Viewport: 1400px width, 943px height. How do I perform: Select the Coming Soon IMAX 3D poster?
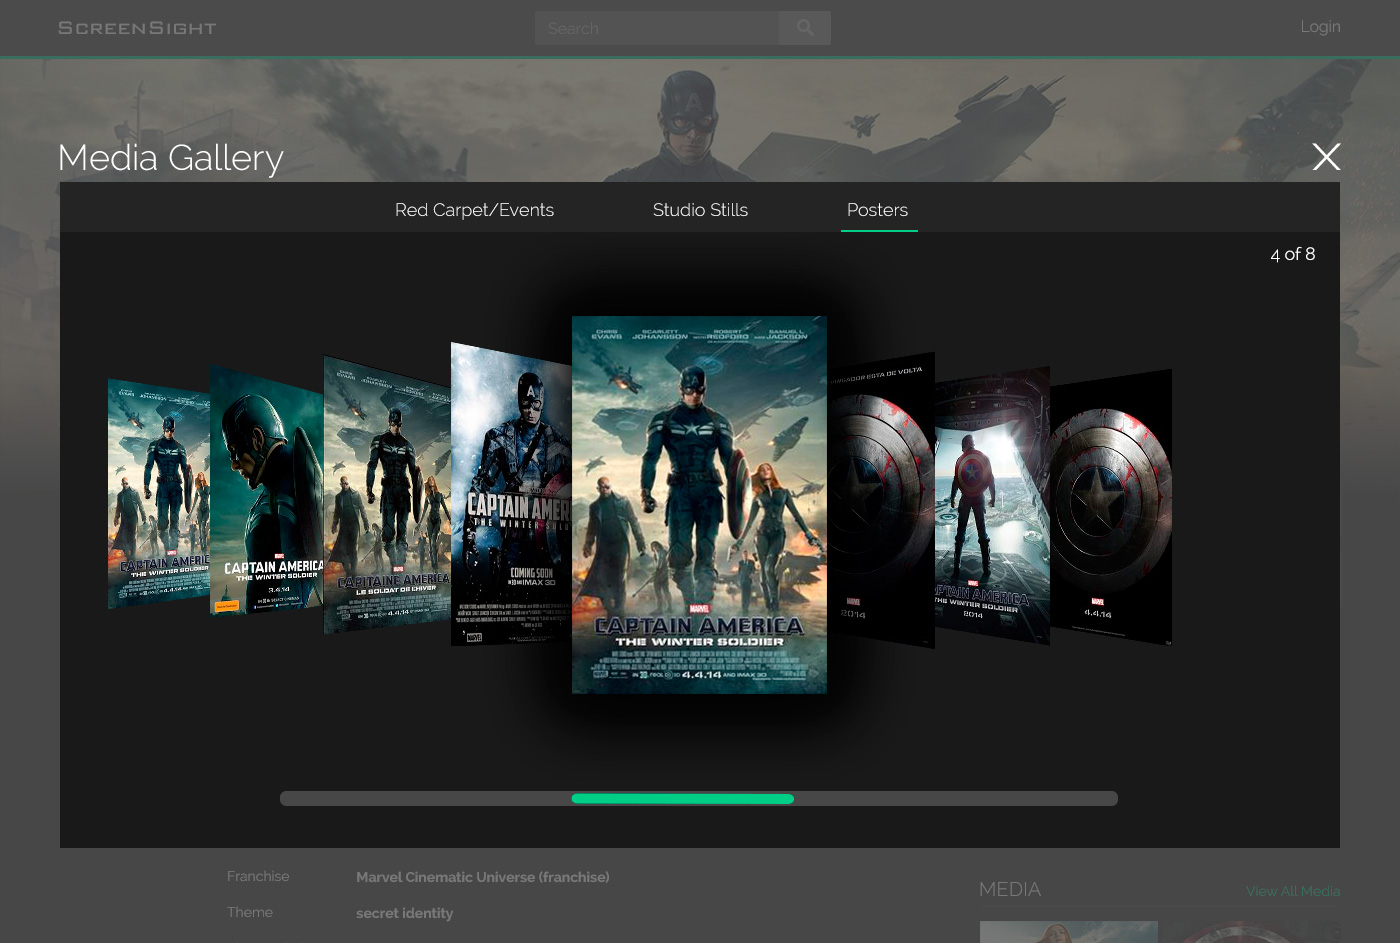coord(511,495)
